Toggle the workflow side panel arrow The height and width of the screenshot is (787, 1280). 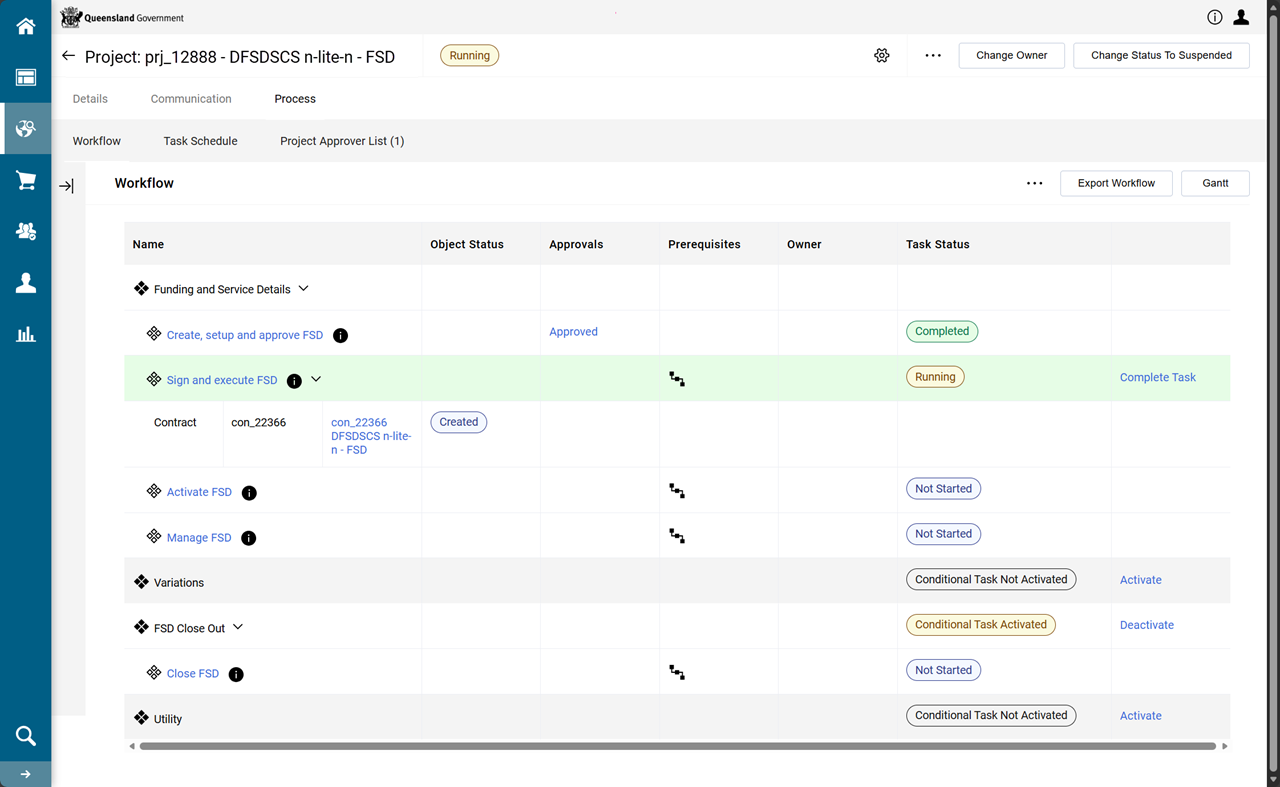(66, 186)
